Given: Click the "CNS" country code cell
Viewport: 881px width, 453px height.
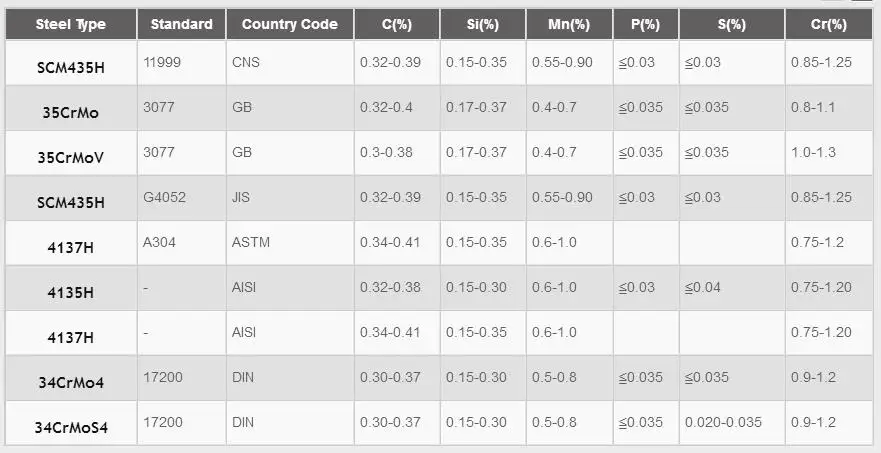Looking at the screenshot, I should tap(246, 62).
